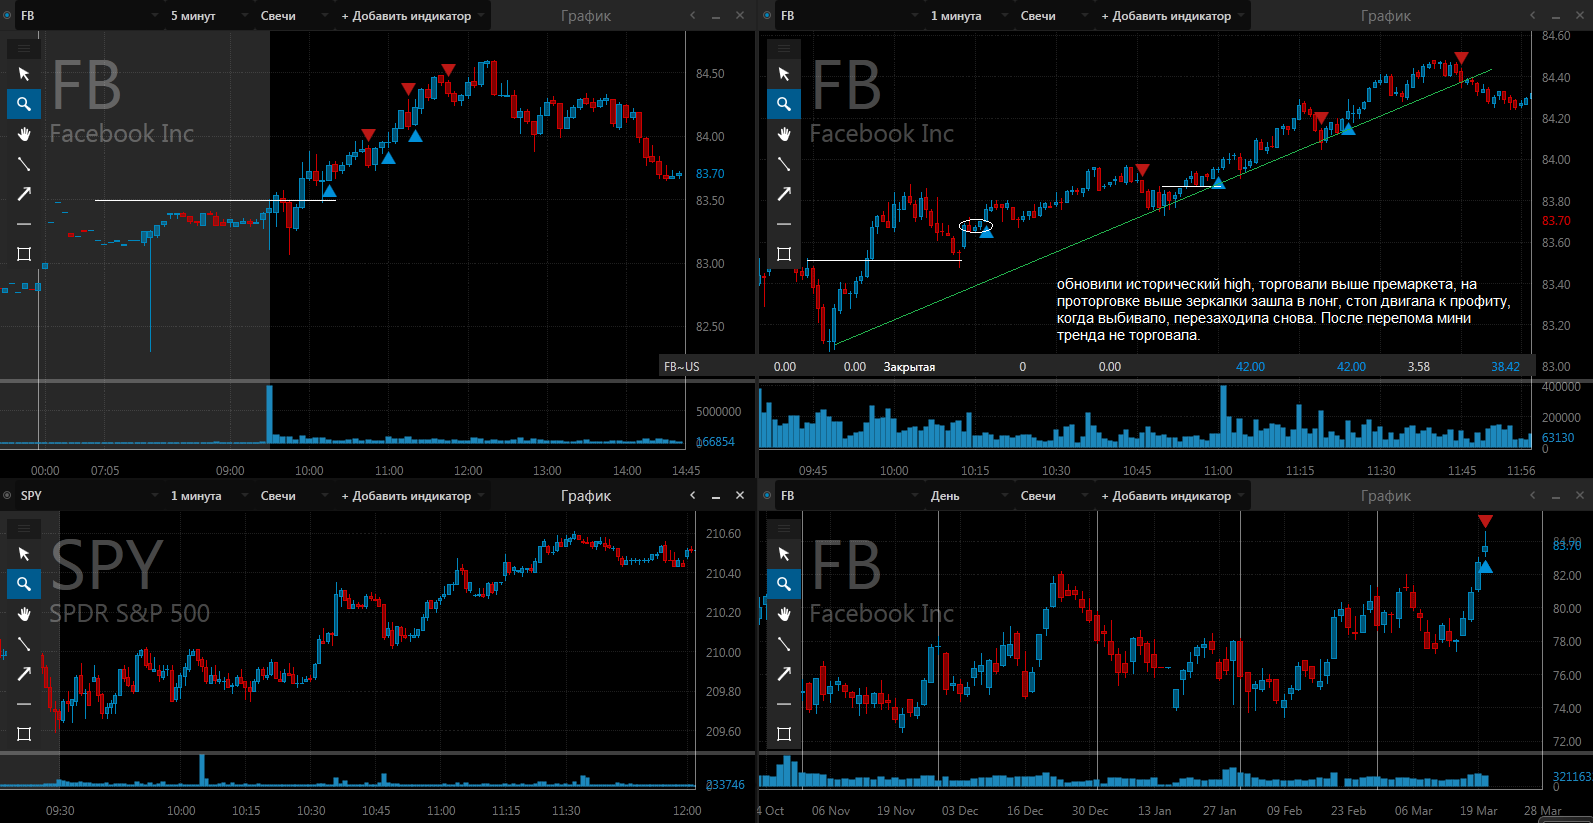
Task: Open the SPY symbol dropdown
Action: pos(89,496)
